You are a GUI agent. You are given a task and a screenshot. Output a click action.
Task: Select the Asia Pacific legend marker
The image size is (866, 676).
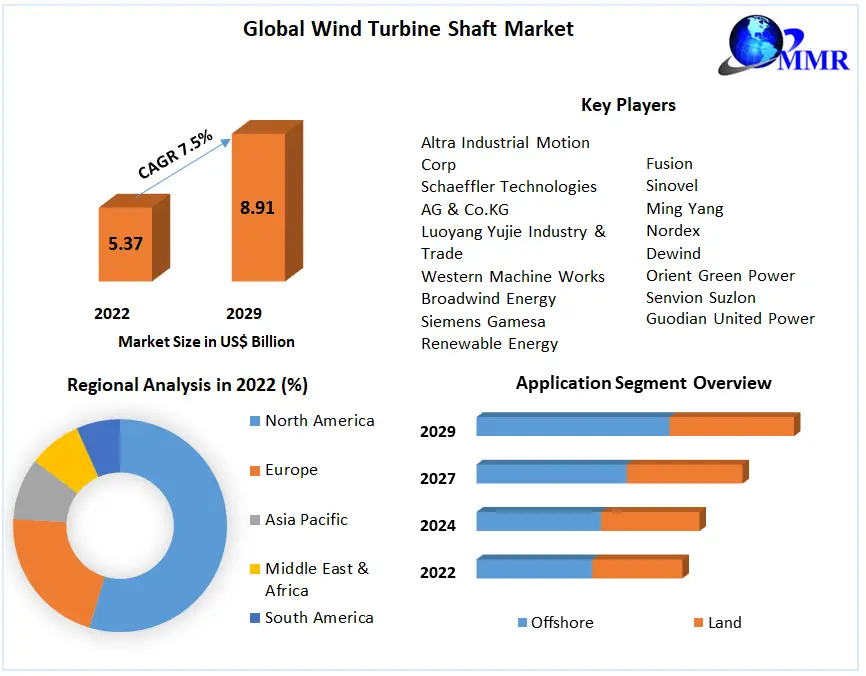coord(255,520)
